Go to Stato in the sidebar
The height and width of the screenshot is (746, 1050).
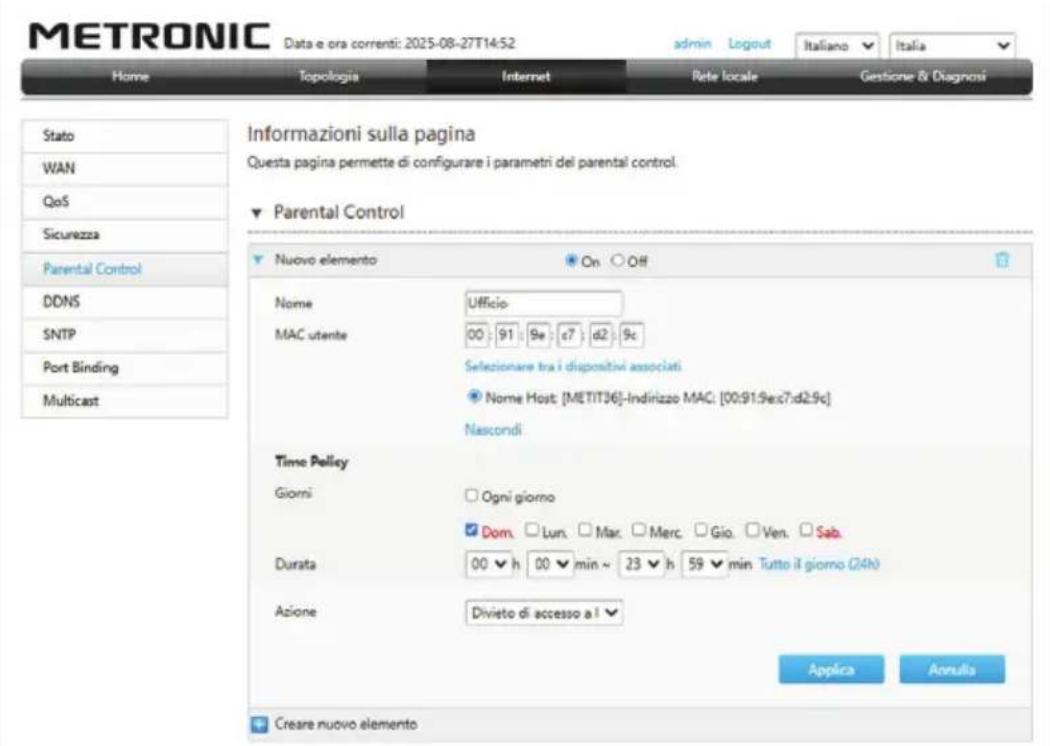(125, 136)
